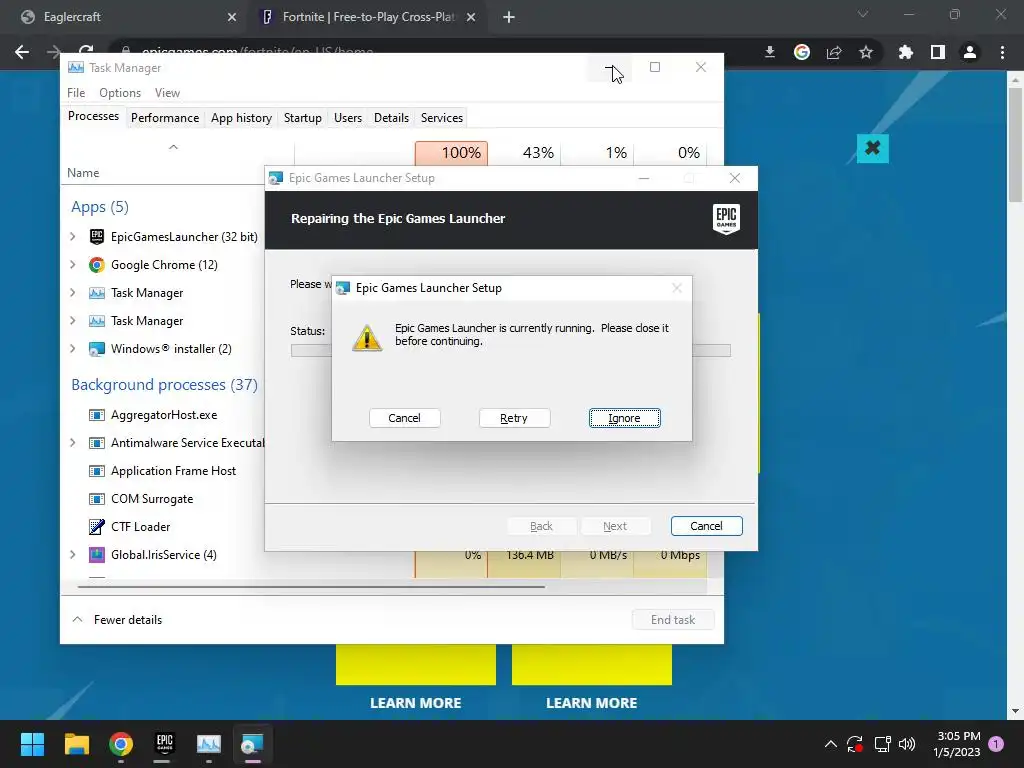
Task: Sort by the 100% CPU column header
Action: pyautogui.click(x=451, y=153)
